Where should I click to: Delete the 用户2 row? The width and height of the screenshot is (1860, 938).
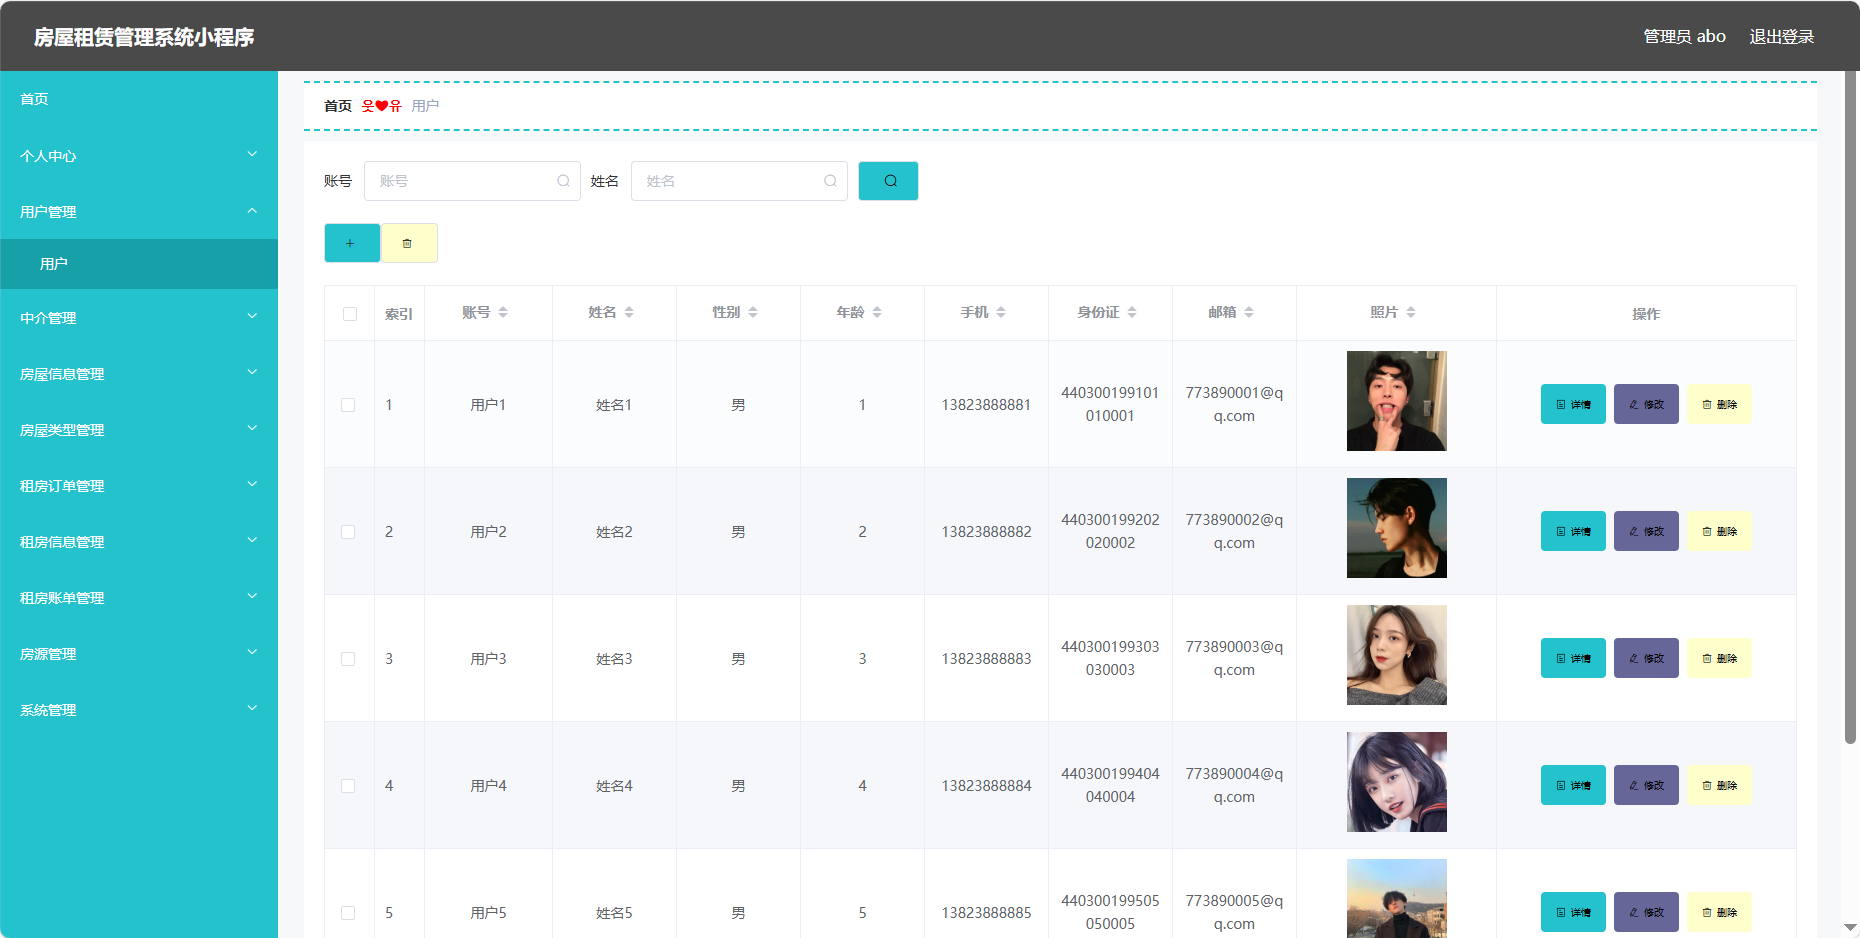(x=1719, y=531)
